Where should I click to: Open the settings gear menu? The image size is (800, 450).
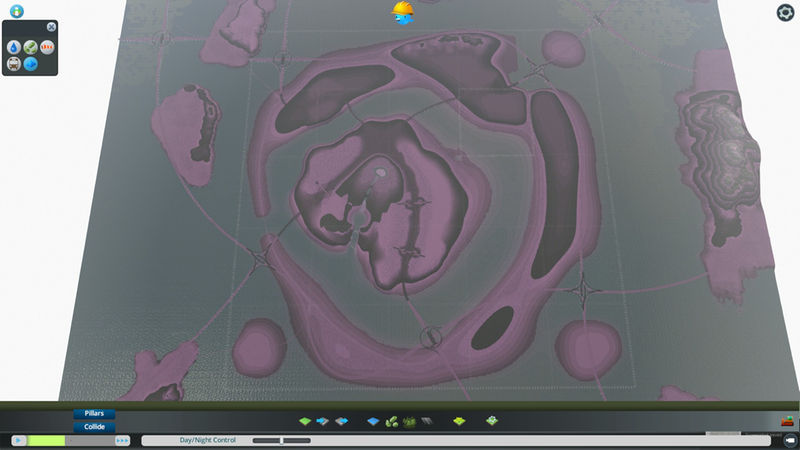pos(785,13)
